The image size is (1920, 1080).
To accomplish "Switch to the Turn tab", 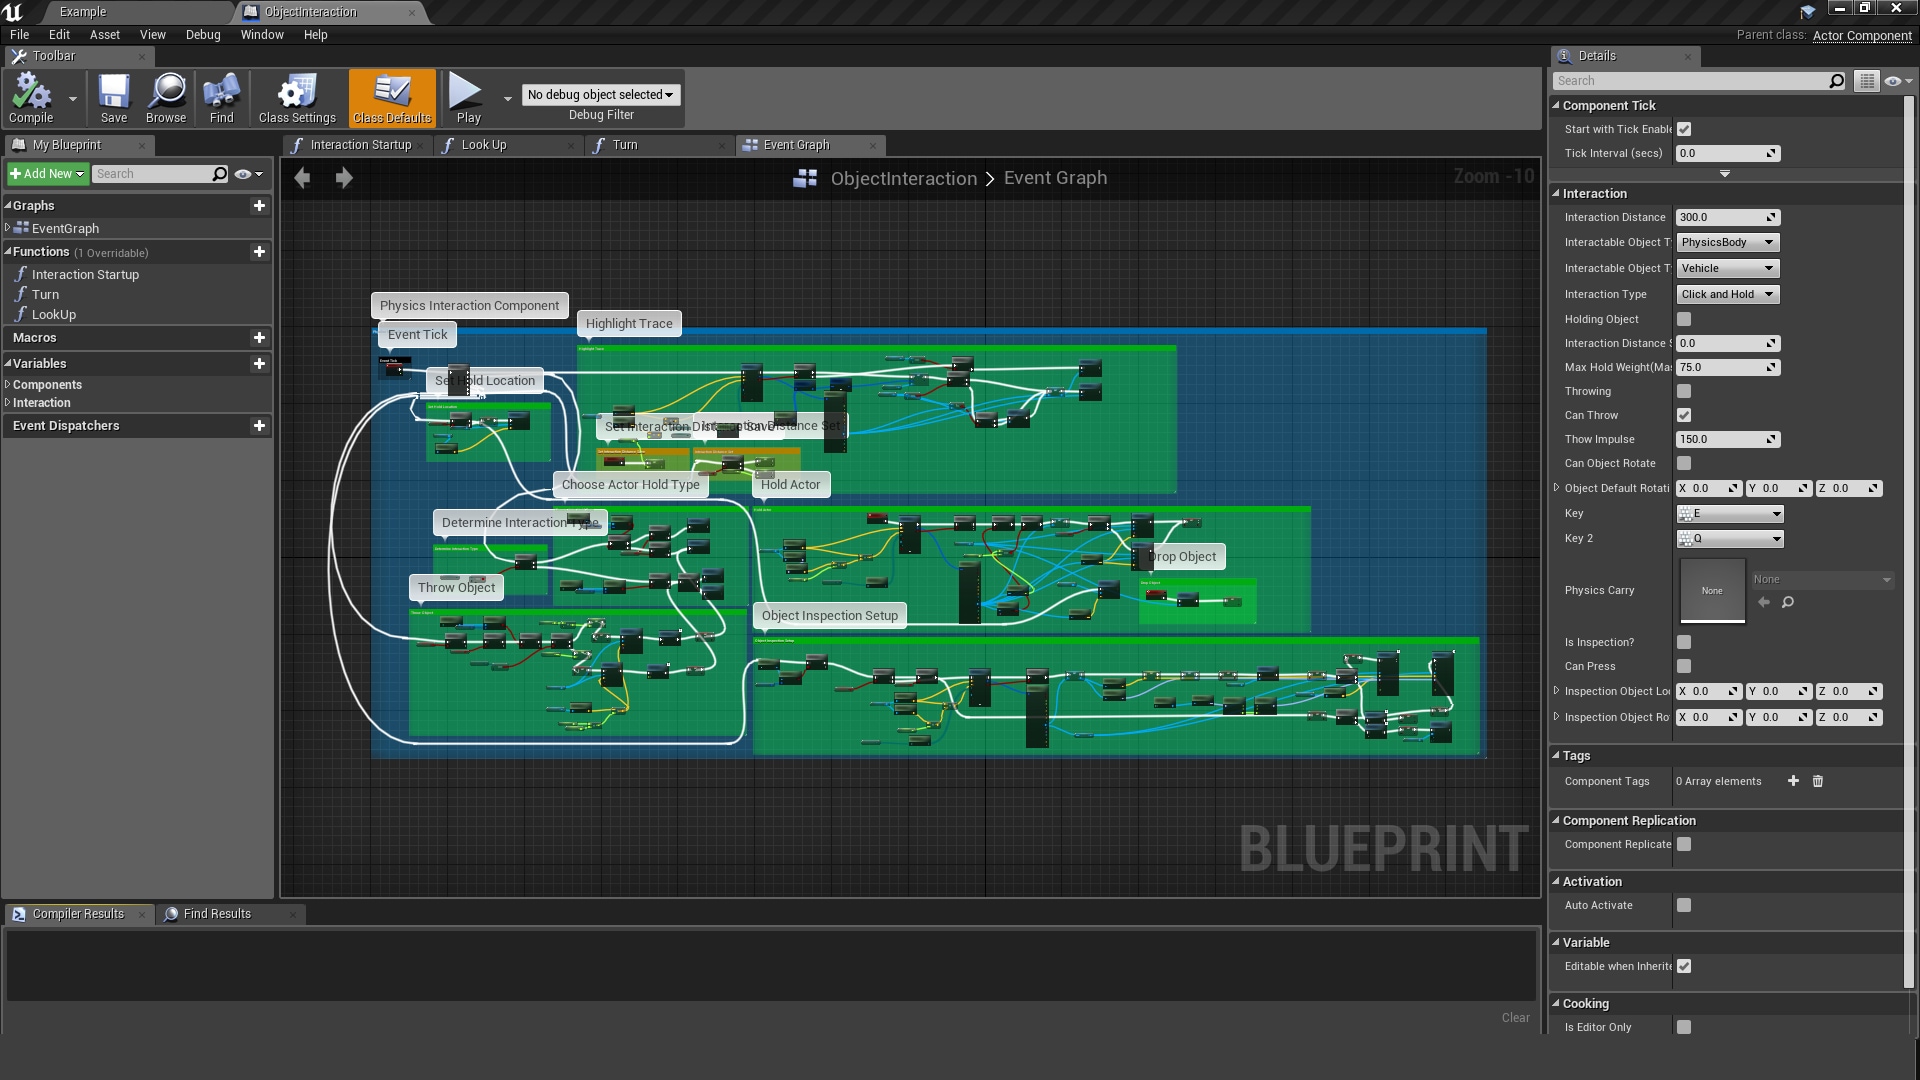I will point(624,145).
